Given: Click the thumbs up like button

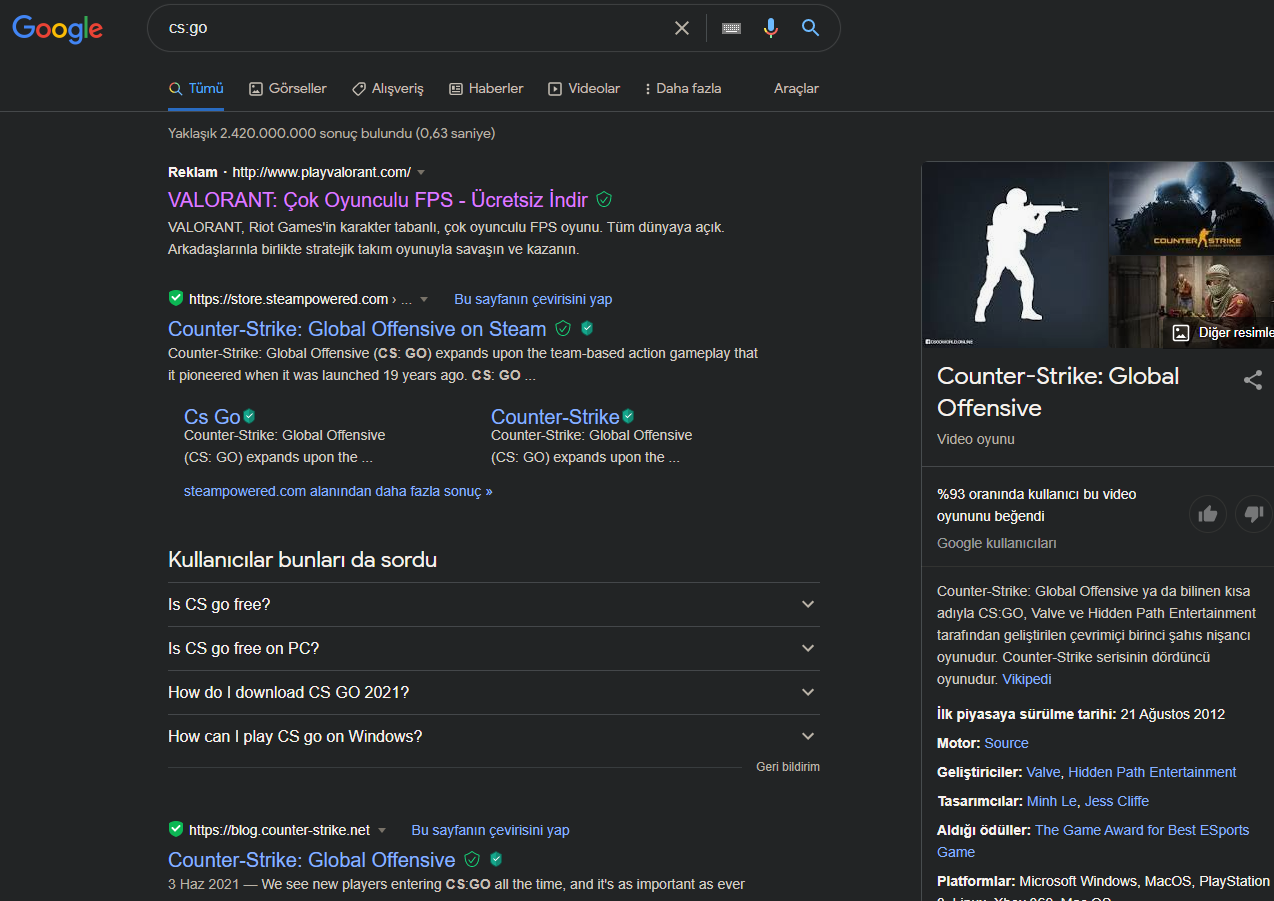Looking at the screenshot, I should click(x=1207, y=514).
